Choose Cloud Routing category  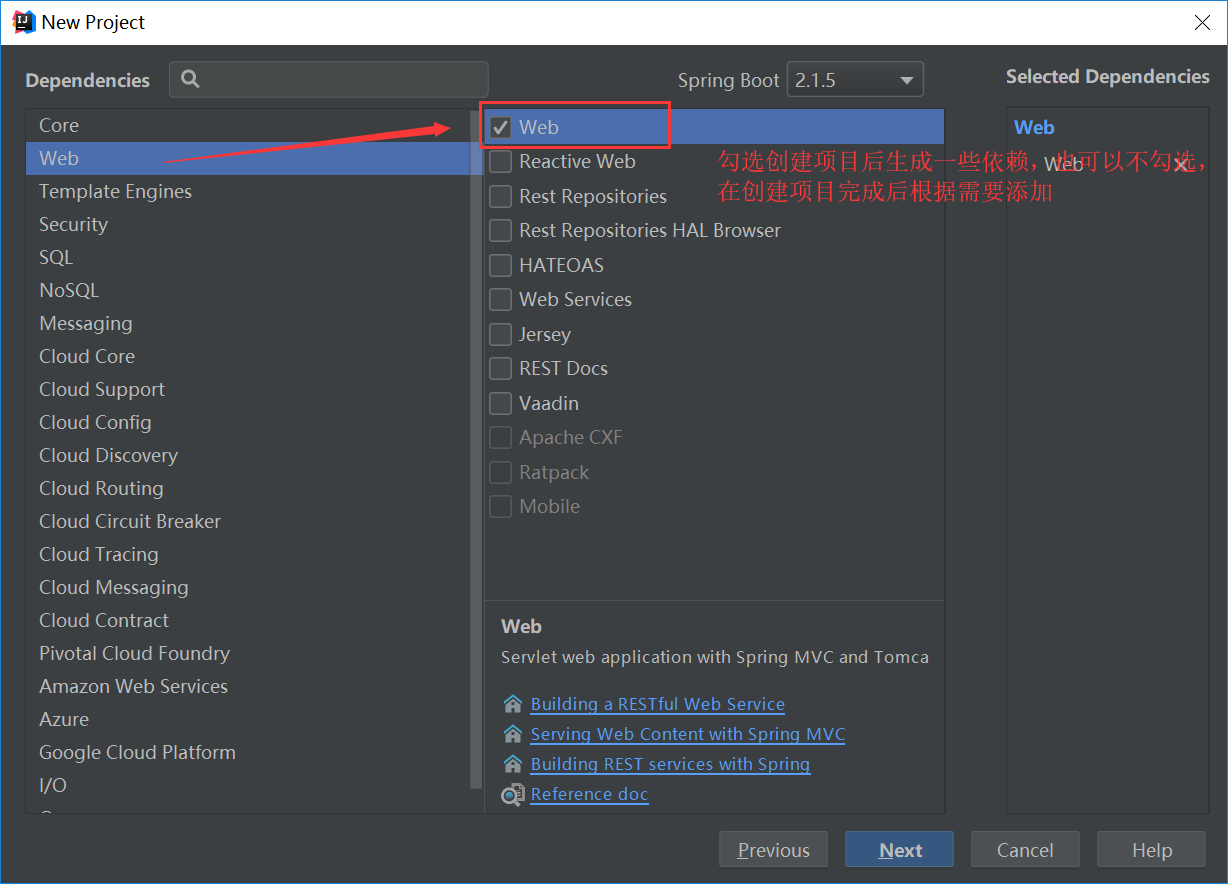tap(248, 488)
